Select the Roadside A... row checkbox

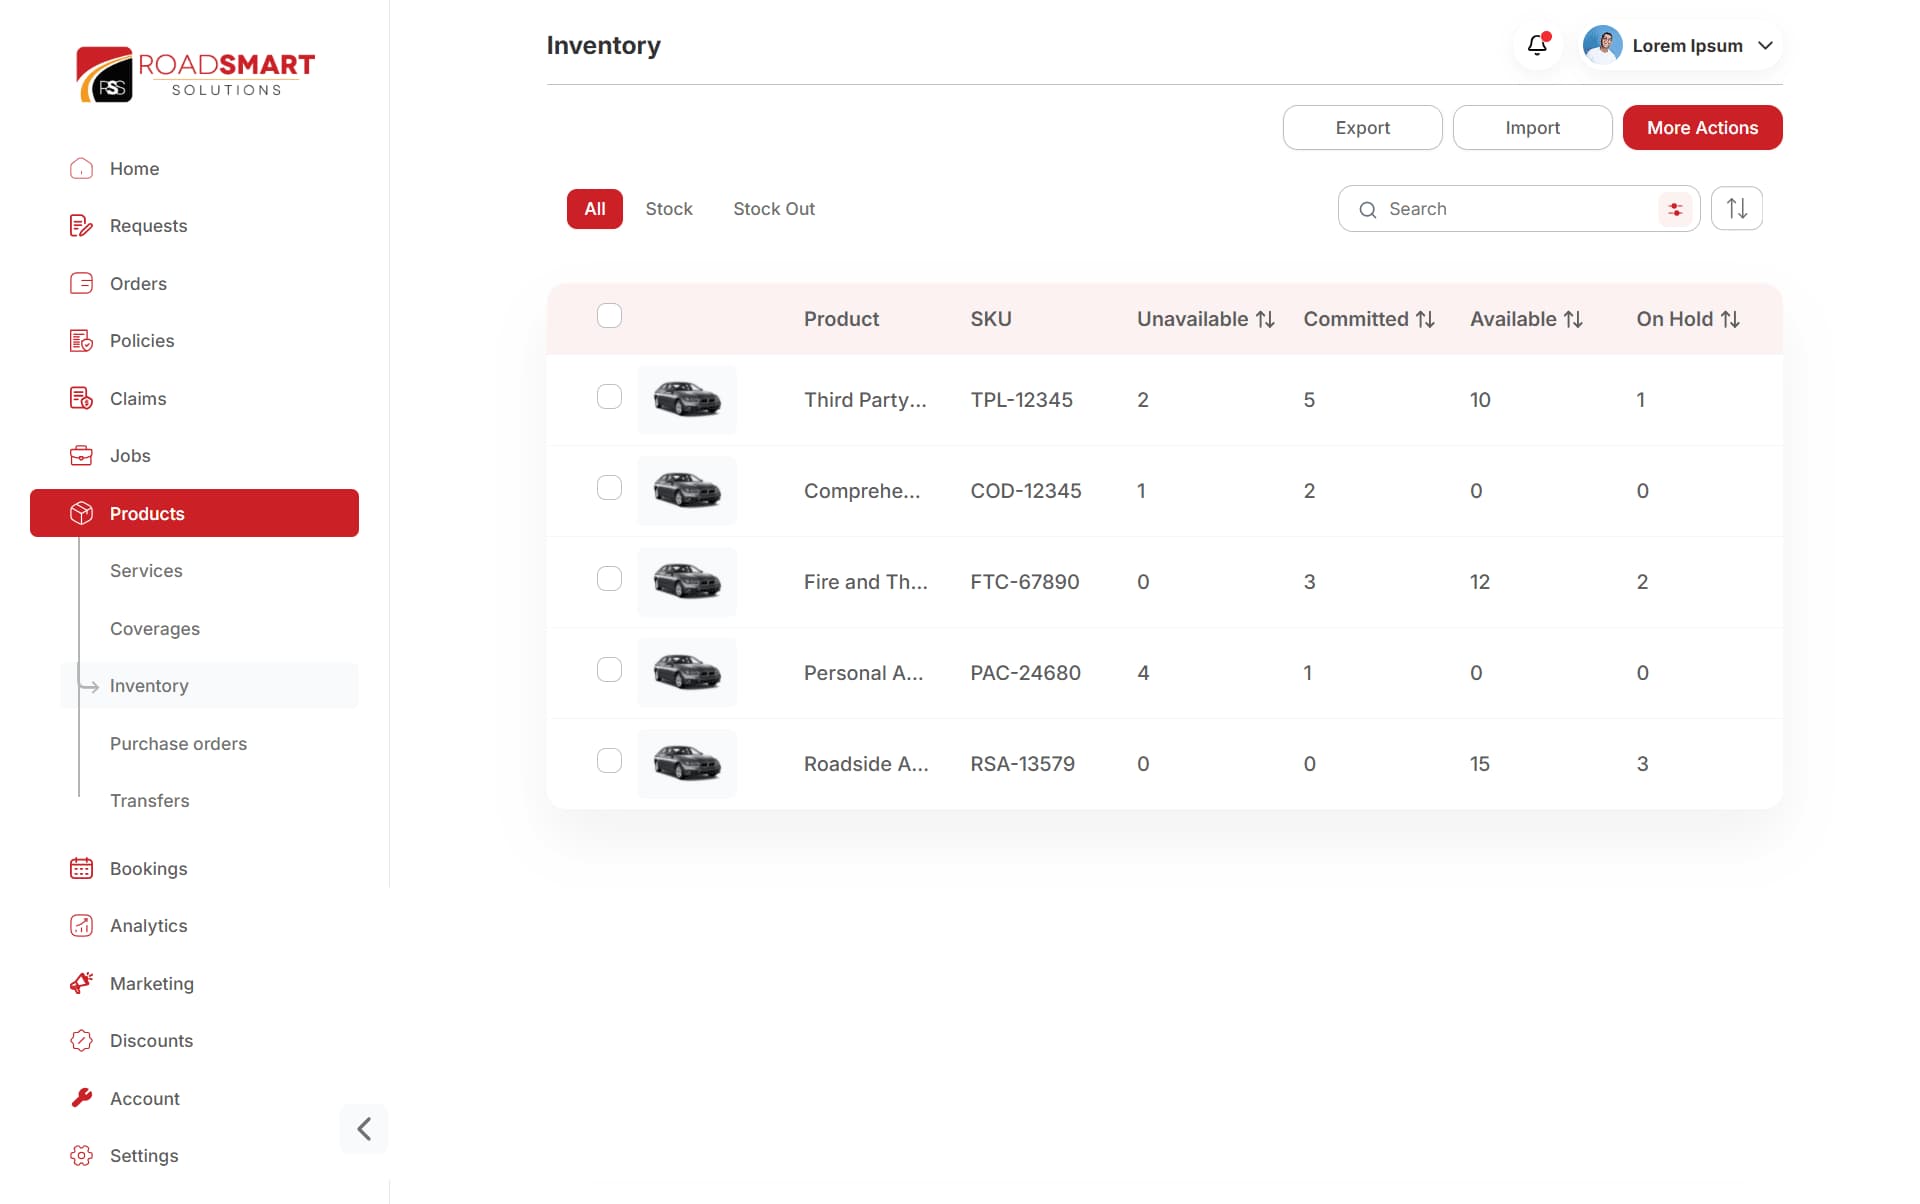[609, 761]
